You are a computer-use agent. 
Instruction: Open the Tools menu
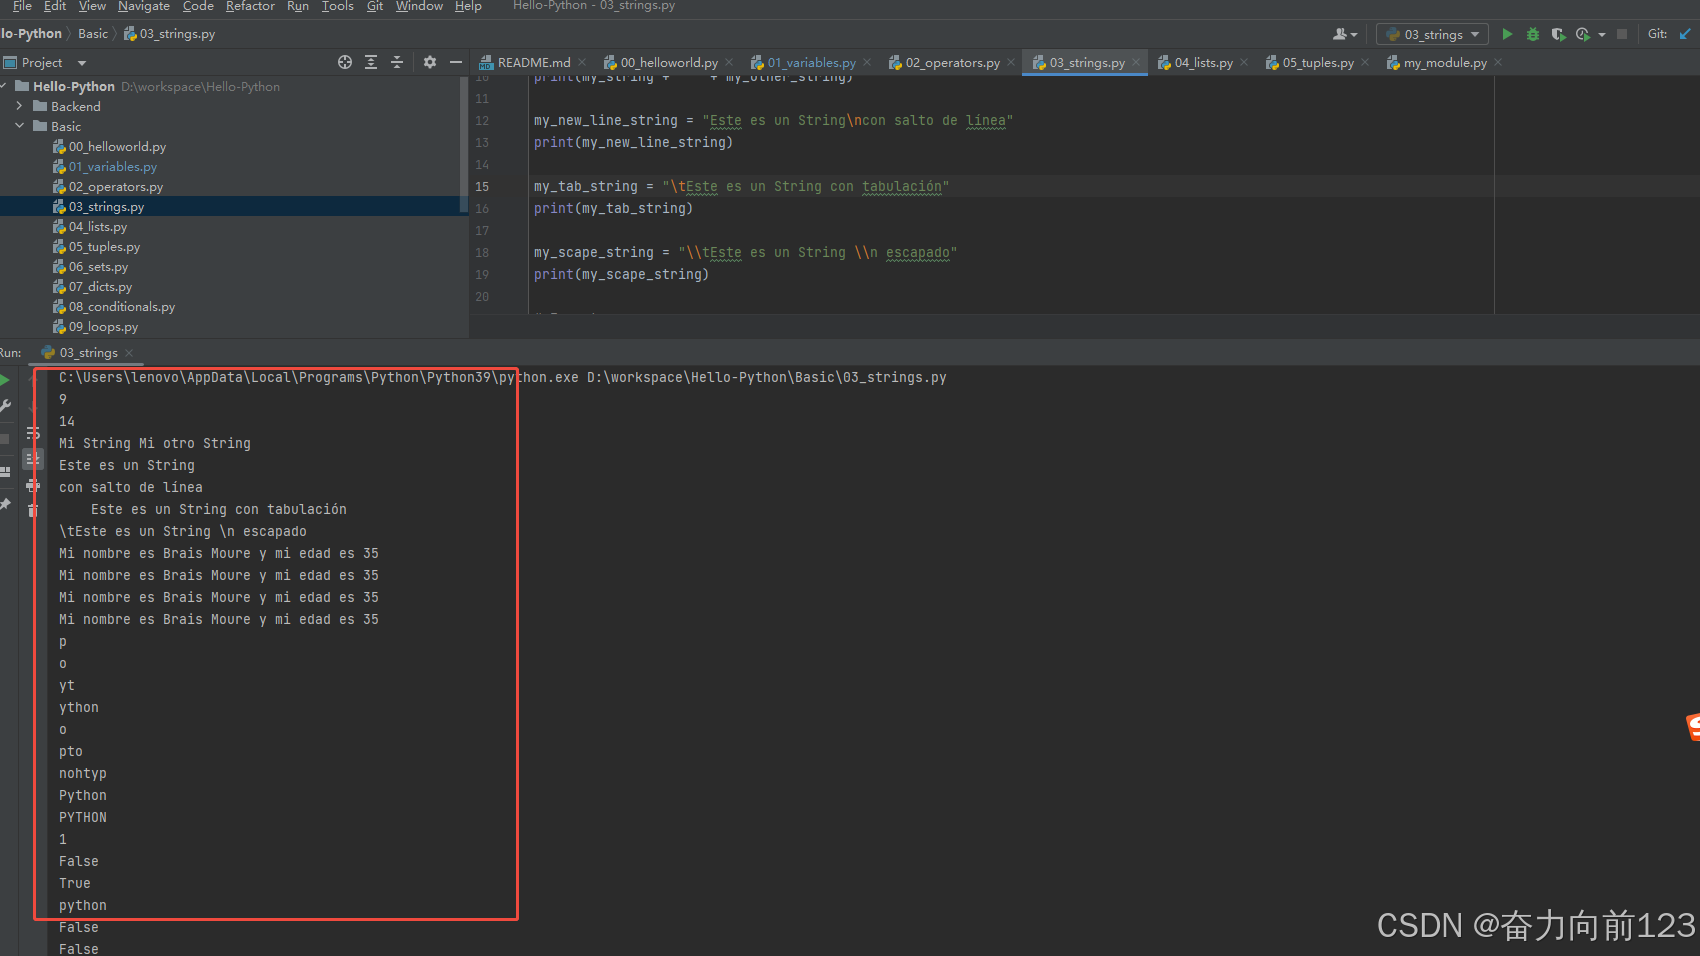[x=337, y=6]
